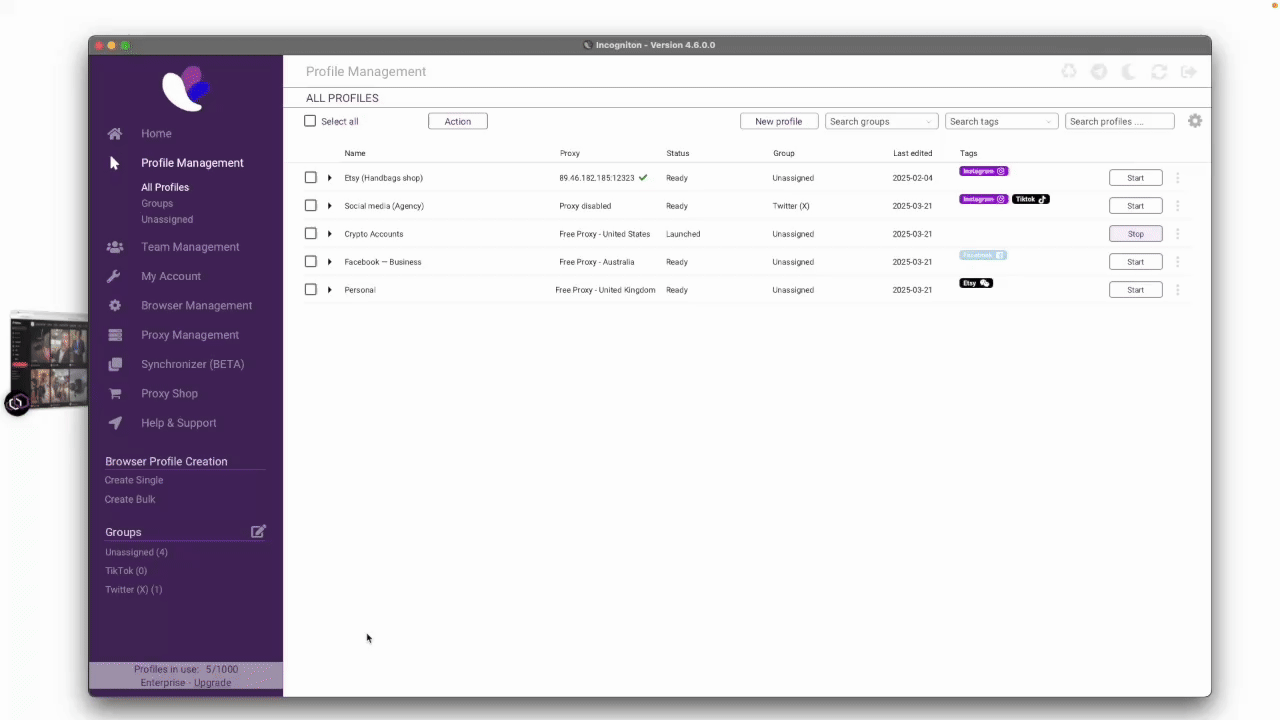This screenshot has width=1280, height=720.
Task: Open Home in the sidebar
Action: pyautogui.click(x=156, y=134)
